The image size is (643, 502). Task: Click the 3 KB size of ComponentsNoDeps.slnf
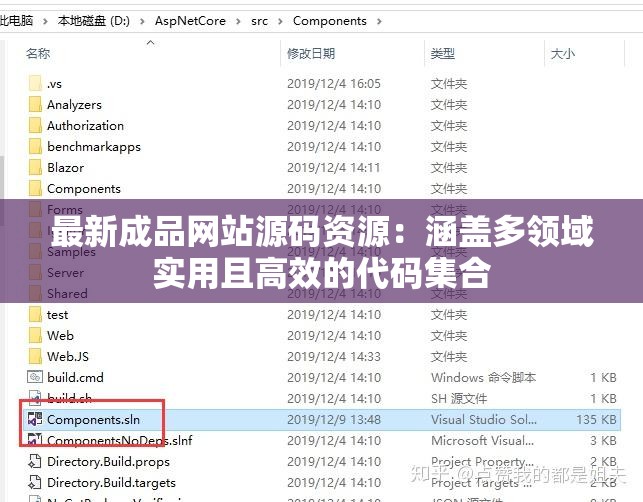pyautogui.click(x=603, y=440)
